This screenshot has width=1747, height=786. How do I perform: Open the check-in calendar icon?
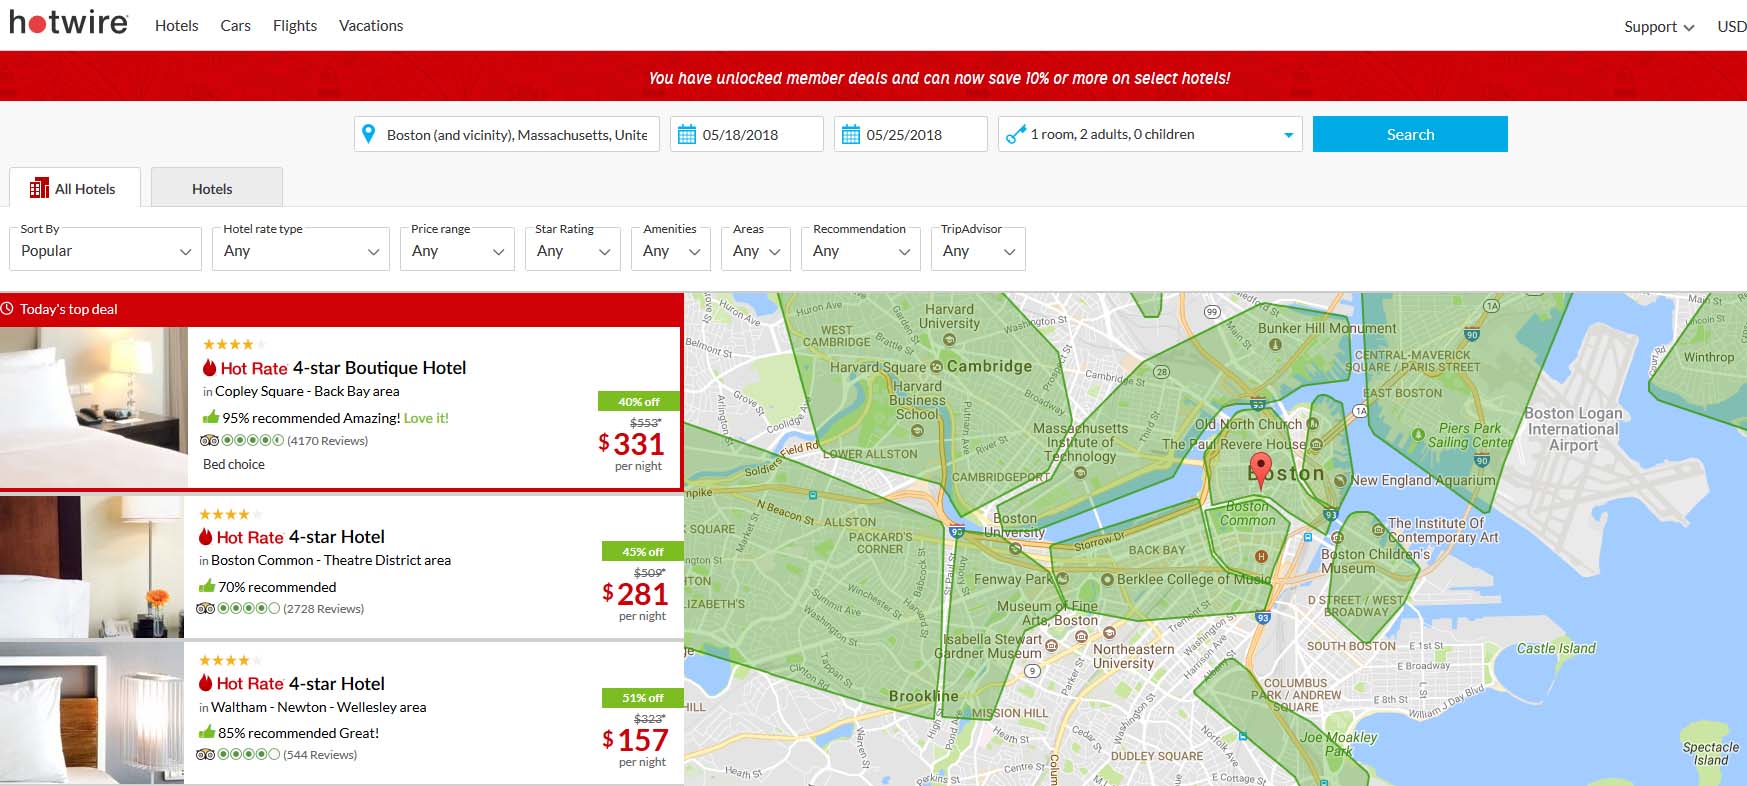687,134
